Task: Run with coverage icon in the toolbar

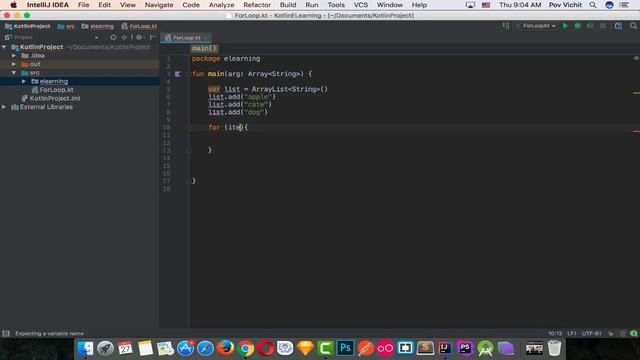Action: [590, 26]
